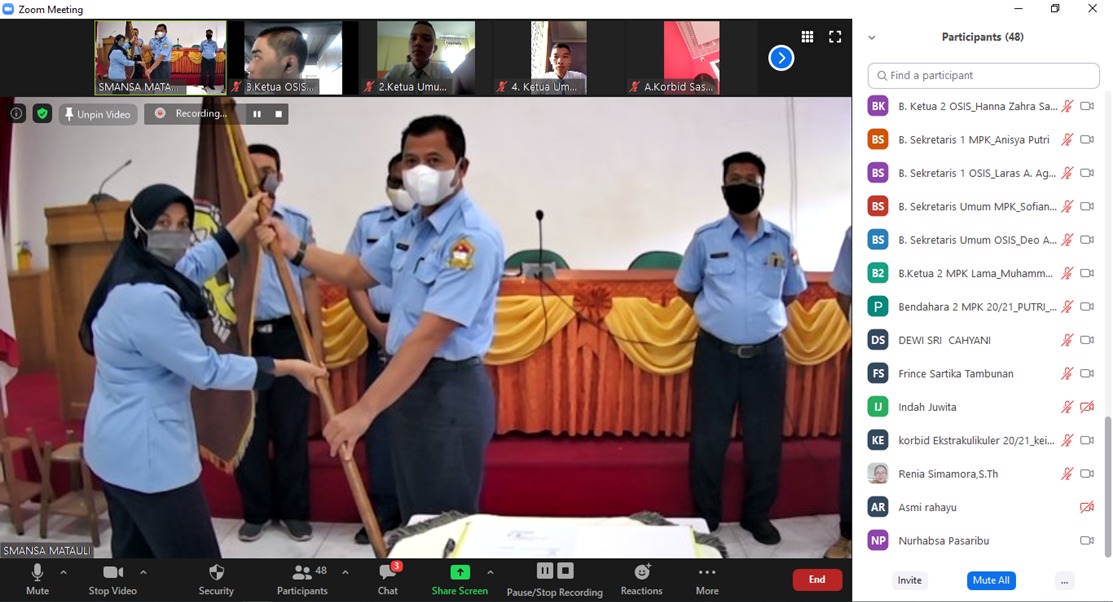
Task: Click the Invite button
Action: 910,580
